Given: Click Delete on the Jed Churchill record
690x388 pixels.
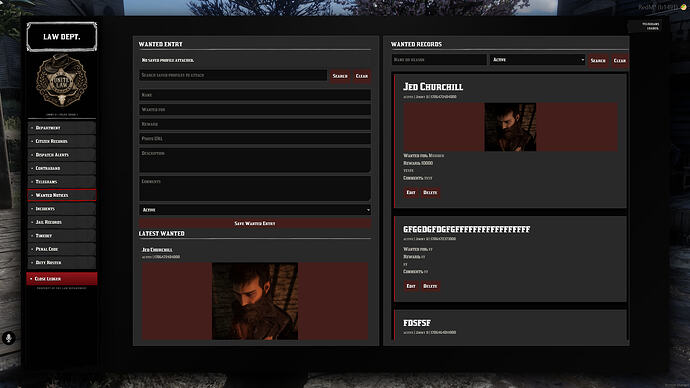Looking at the screenshot, I should point(430,192).
